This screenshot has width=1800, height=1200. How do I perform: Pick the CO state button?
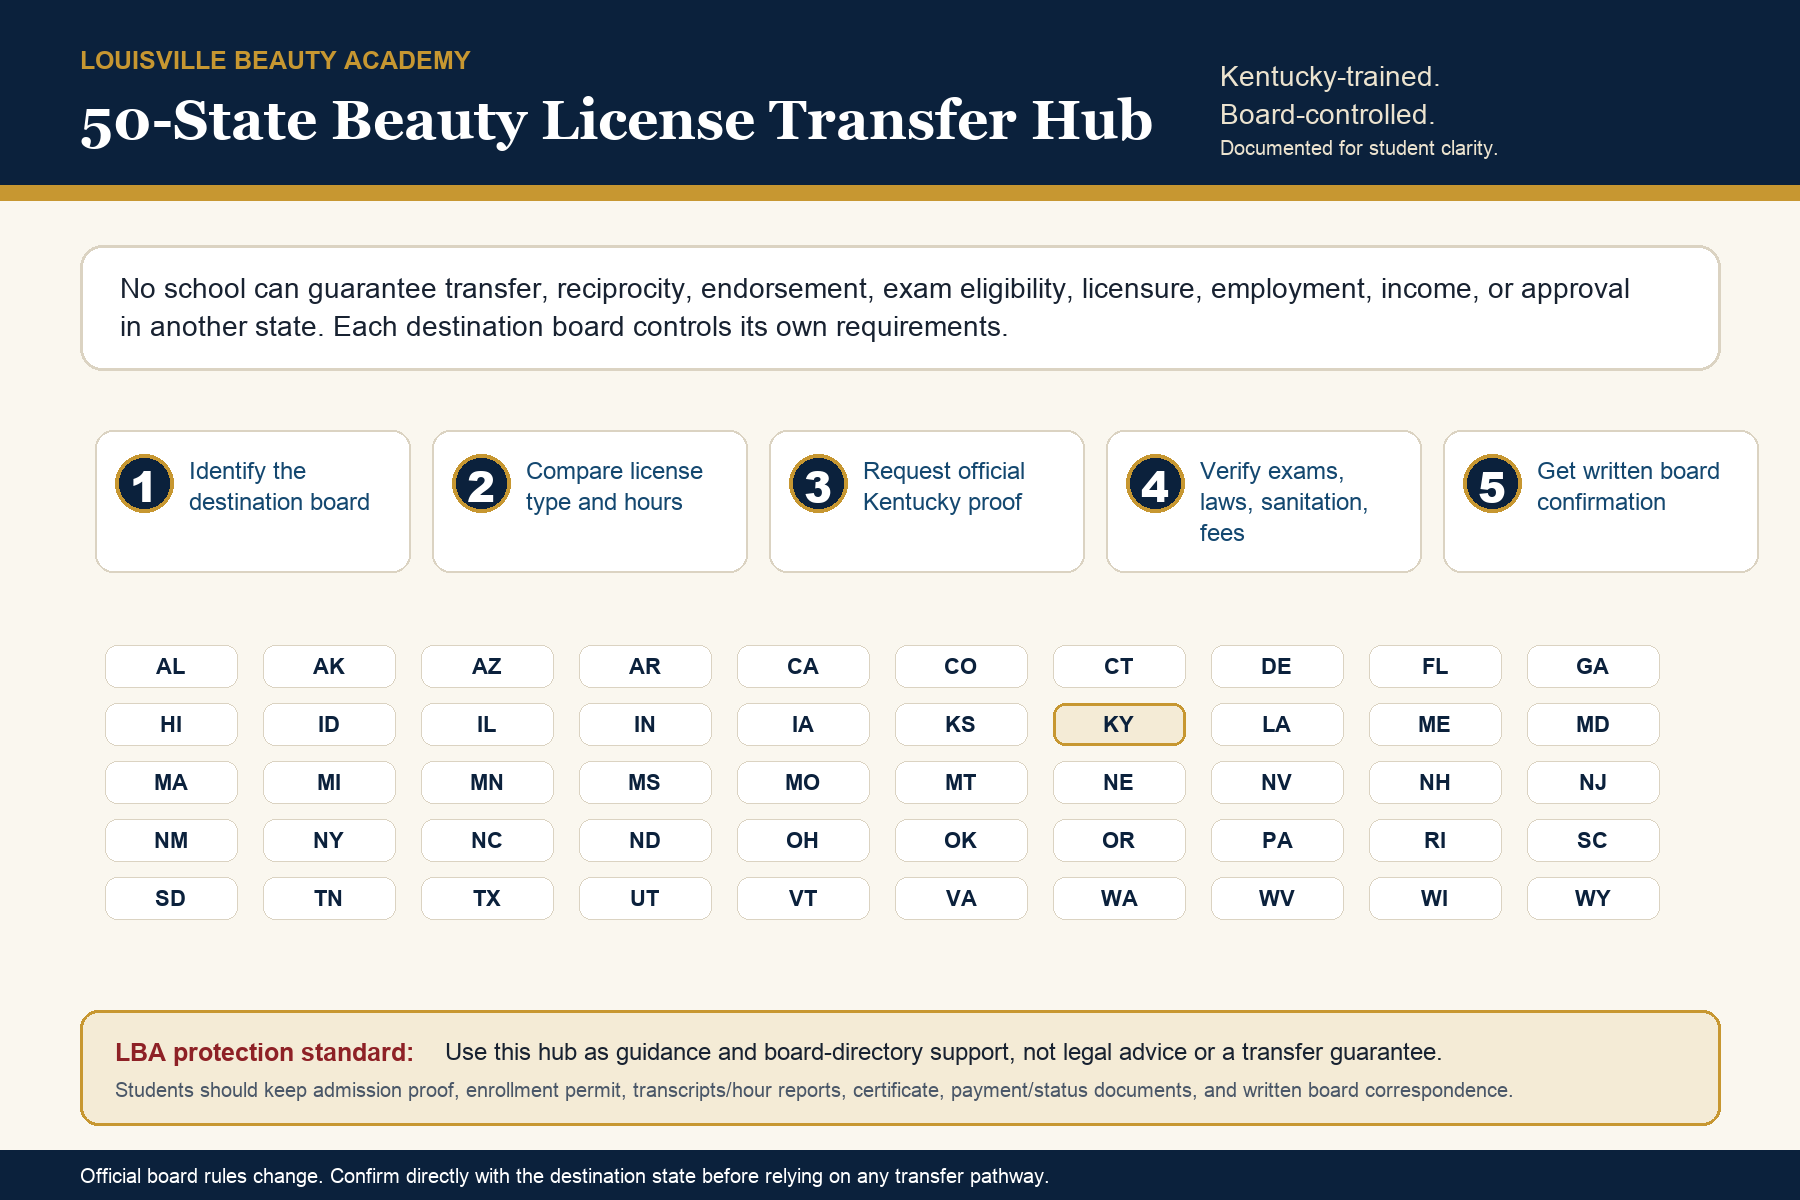961,666
